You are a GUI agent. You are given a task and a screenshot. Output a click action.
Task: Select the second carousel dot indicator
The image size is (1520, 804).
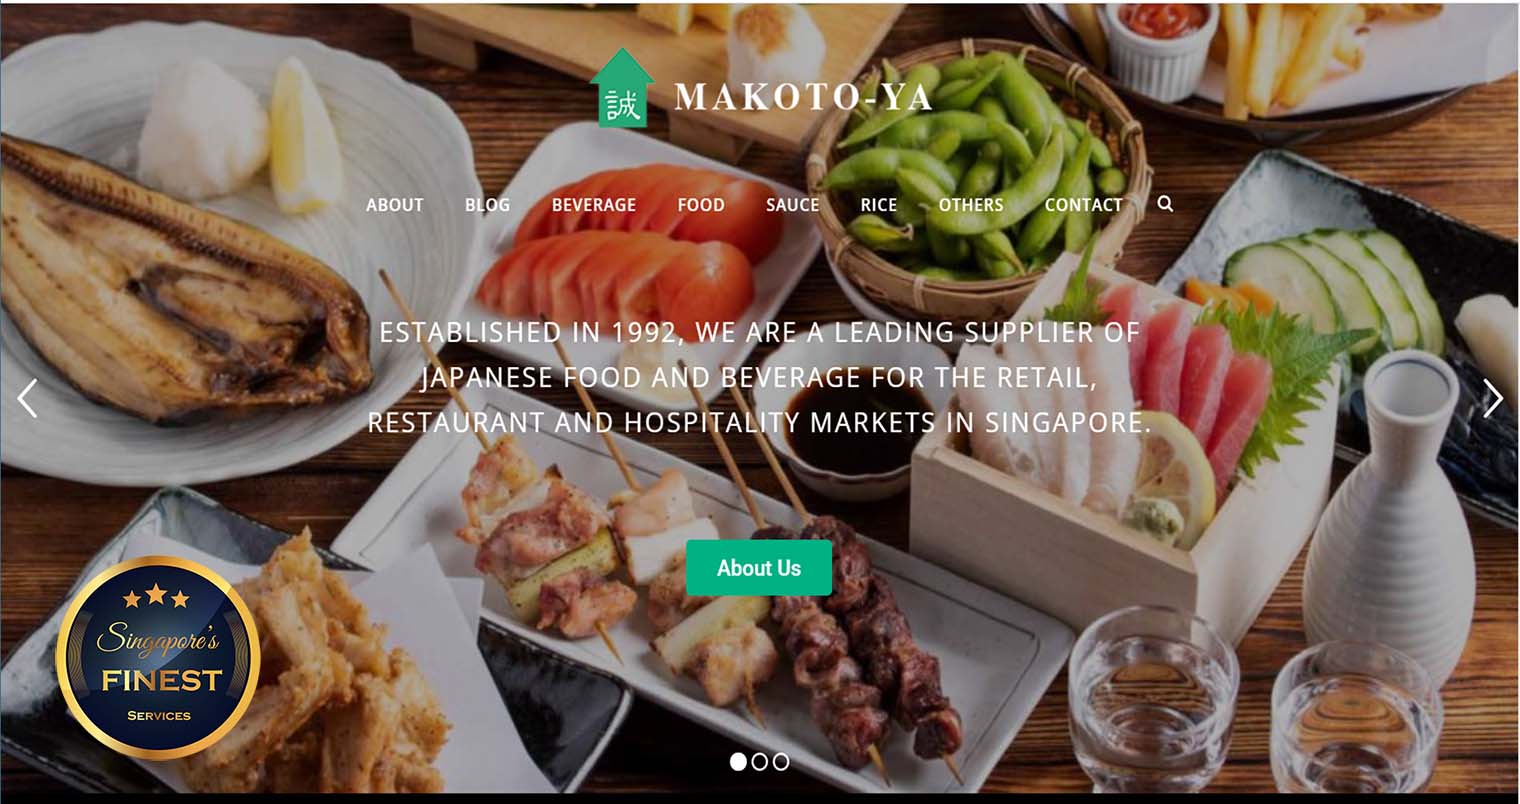pos(759,762)
